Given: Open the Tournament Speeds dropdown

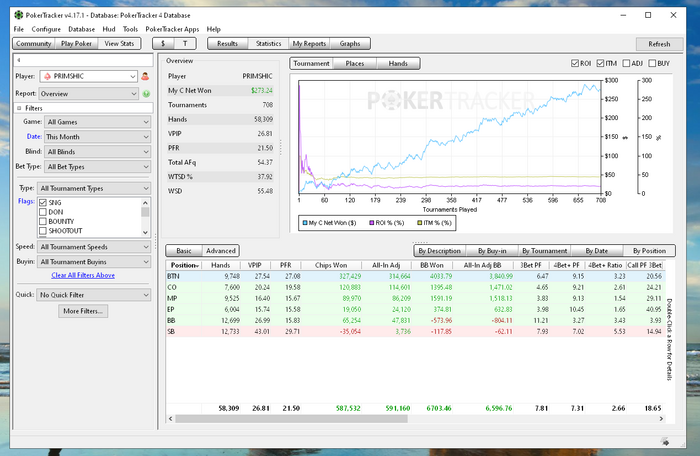Looking at the screenshot, I should [94, 247].
